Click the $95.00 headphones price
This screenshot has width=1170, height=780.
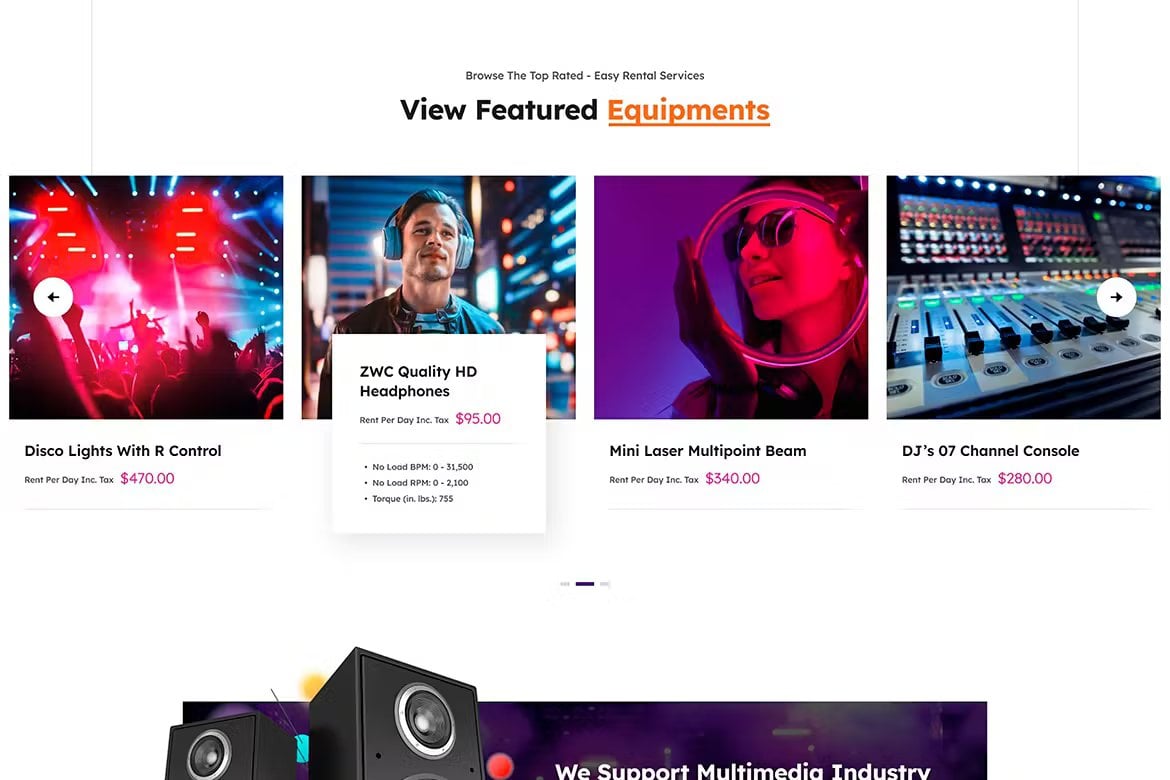(x=478, y=419)
